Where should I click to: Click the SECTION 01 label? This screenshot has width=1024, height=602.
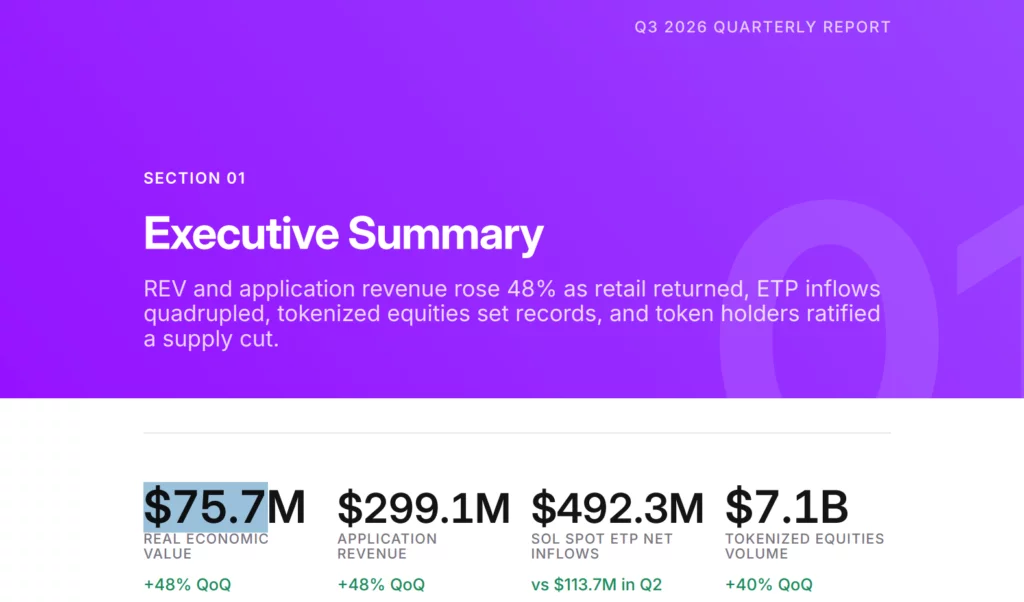(195, 178)
